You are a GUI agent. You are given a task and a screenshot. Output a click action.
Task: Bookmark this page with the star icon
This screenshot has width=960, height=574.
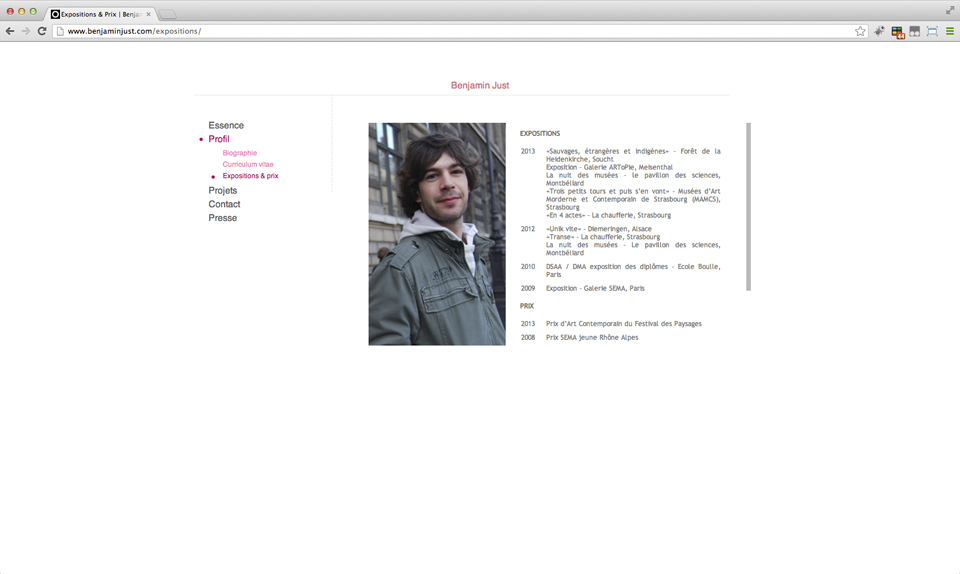860,31
